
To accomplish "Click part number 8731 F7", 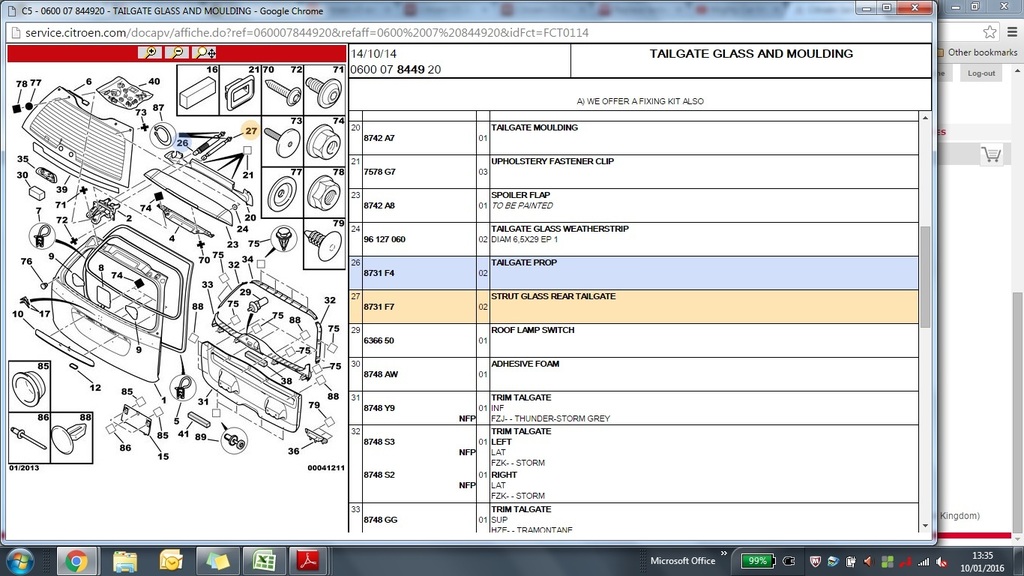I will [x=379, y=306].
